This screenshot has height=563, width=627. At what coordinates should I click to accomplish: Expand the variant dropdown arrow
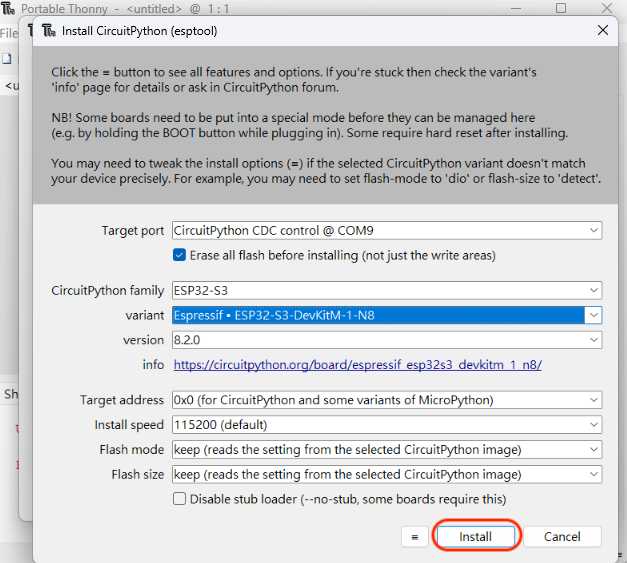pos(593,315)
